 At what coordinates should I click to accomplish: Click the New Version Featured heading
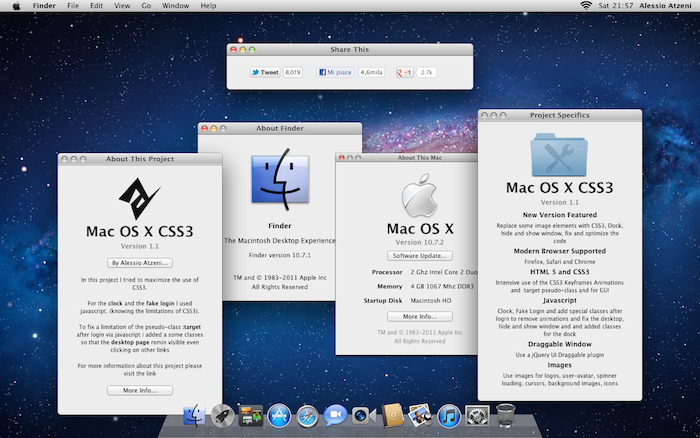560,215
